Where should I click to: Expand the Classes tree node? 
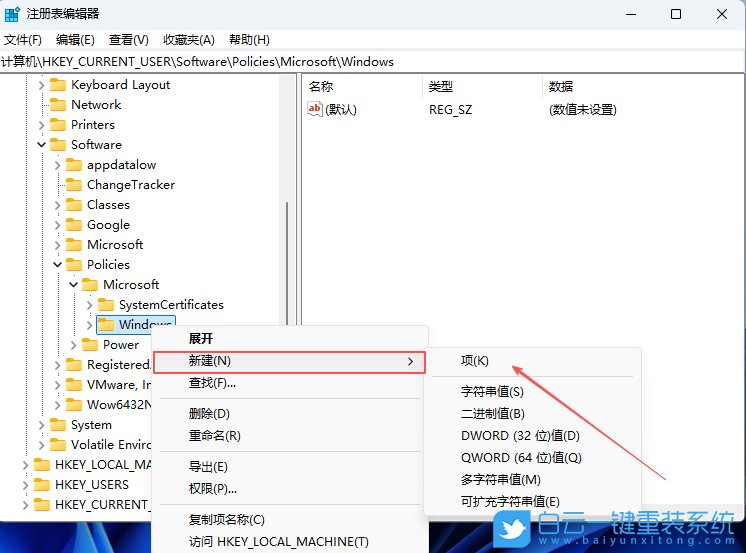click(58, 205)
